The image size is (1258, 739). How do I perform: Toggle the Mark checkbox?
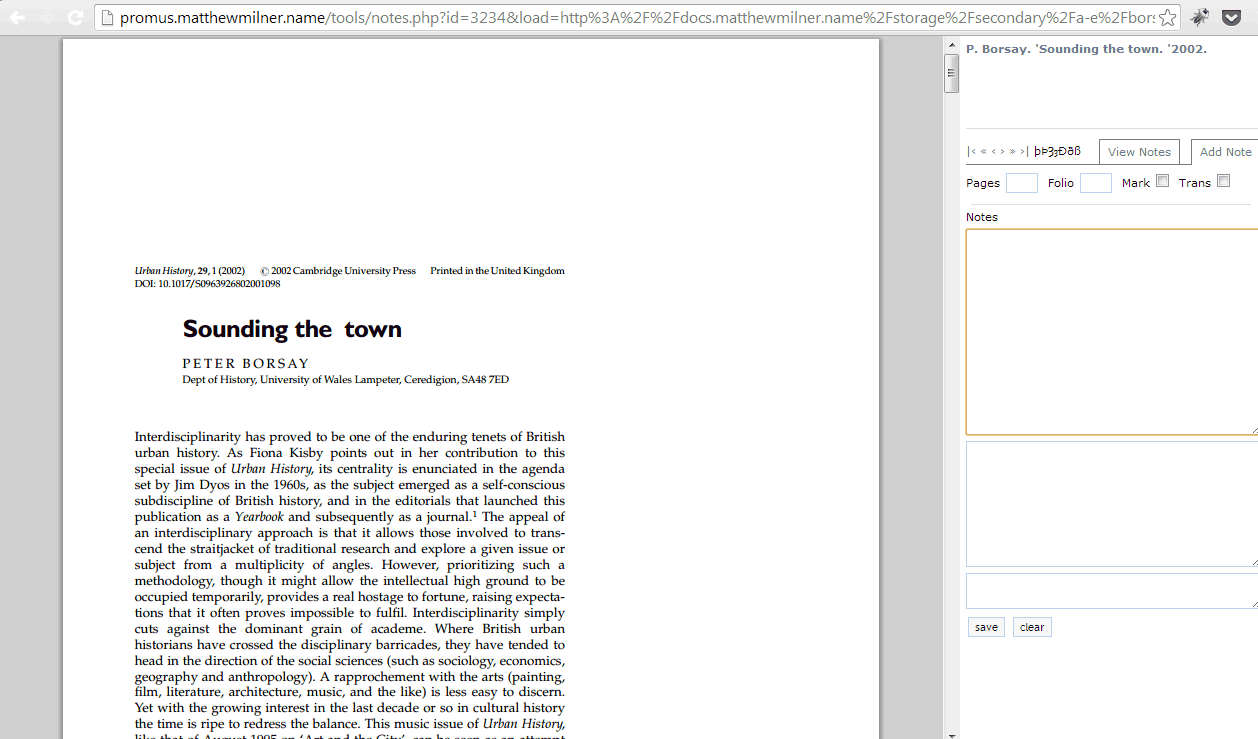coord(1162,181)
